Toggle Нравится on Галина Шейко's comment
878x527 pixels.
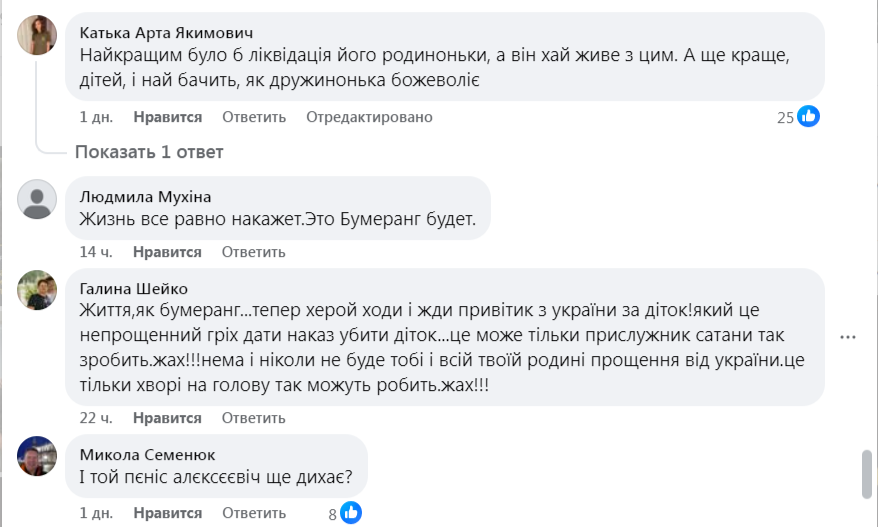pyautogui.click(x=167, y=417)
